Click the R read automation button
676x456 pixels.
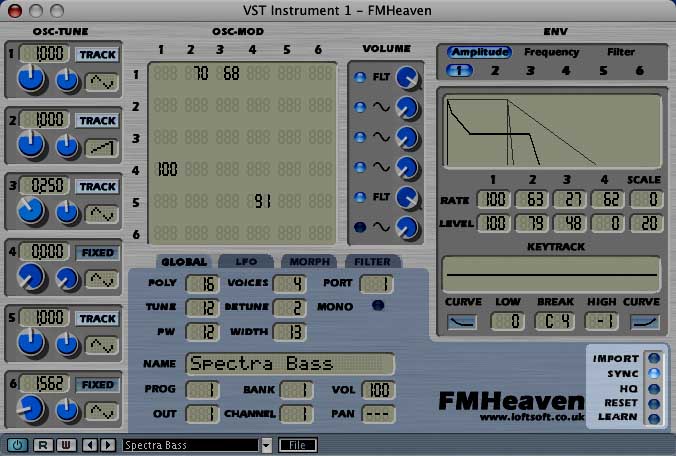(x=43, y=445)
